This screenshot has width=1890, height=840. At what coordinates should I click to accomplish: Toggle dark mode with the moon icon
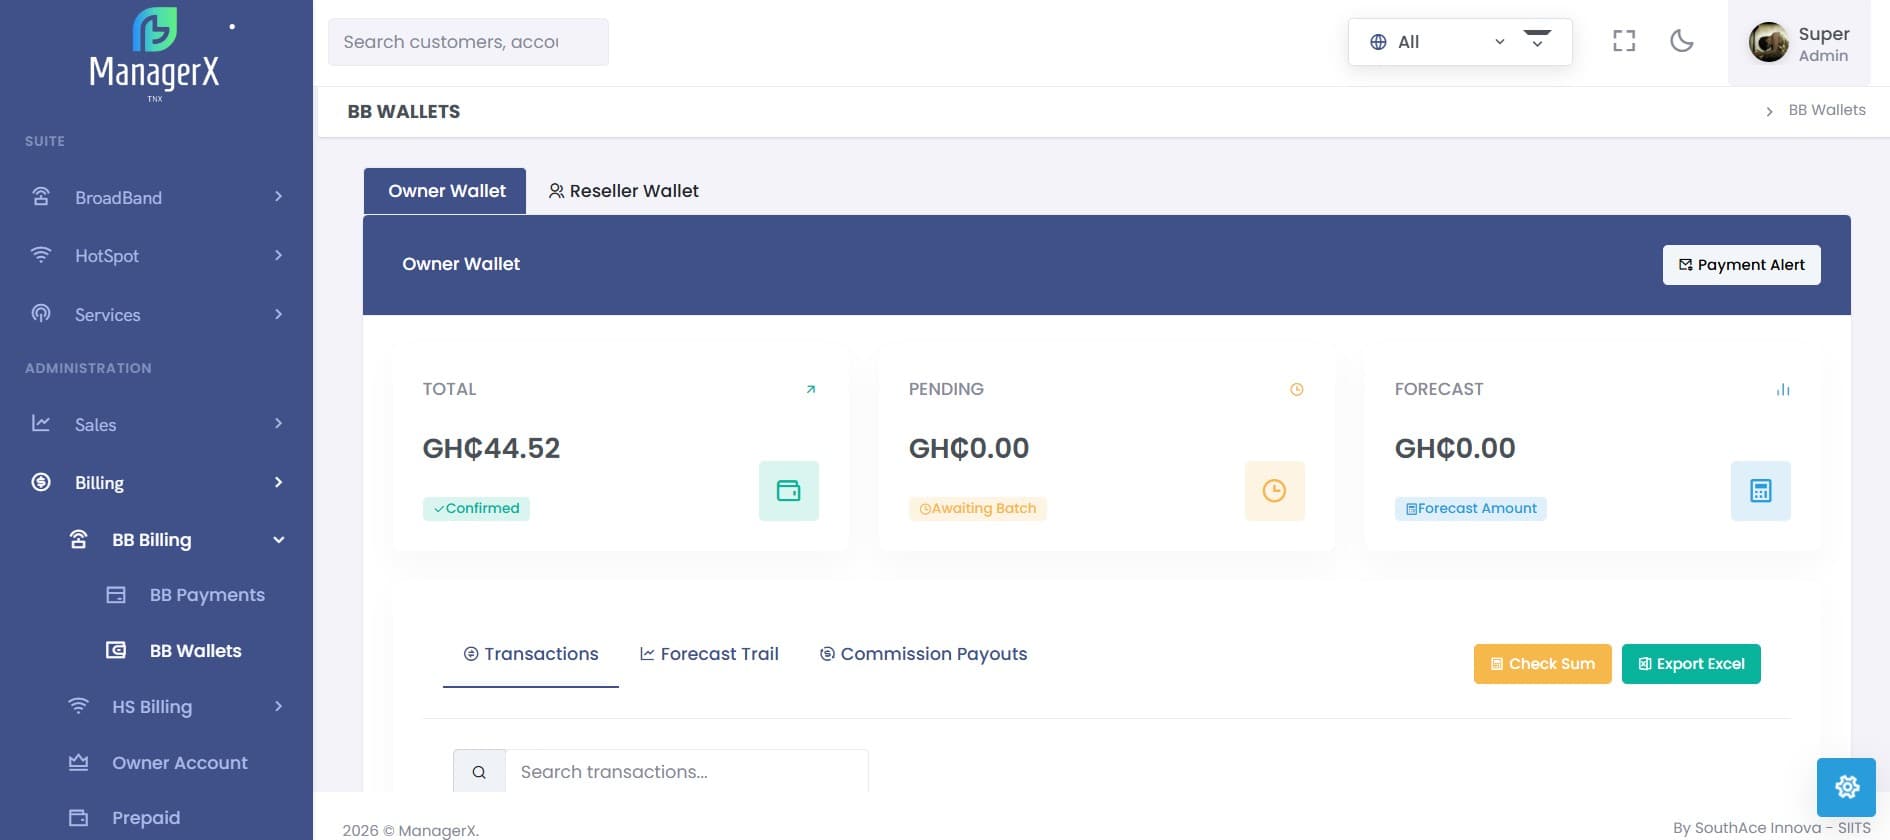(x=1682, y=41)
